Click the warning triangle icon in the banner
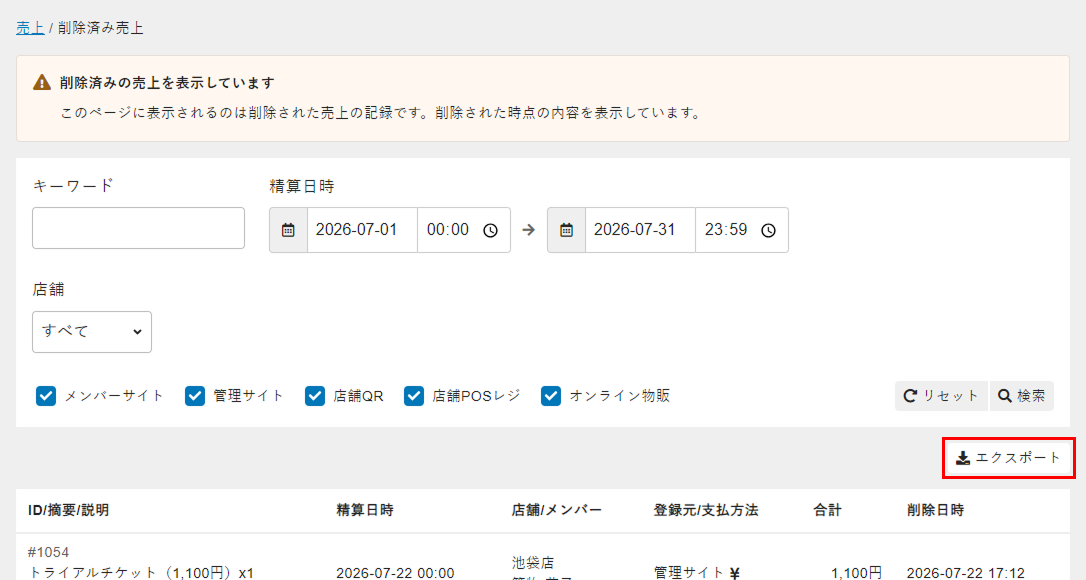This screenshot has width=1086, height=580. click(x=42, y=82)
